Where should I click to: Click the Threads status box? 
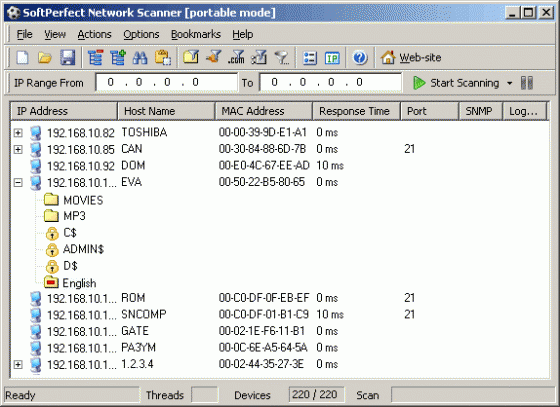205,395
